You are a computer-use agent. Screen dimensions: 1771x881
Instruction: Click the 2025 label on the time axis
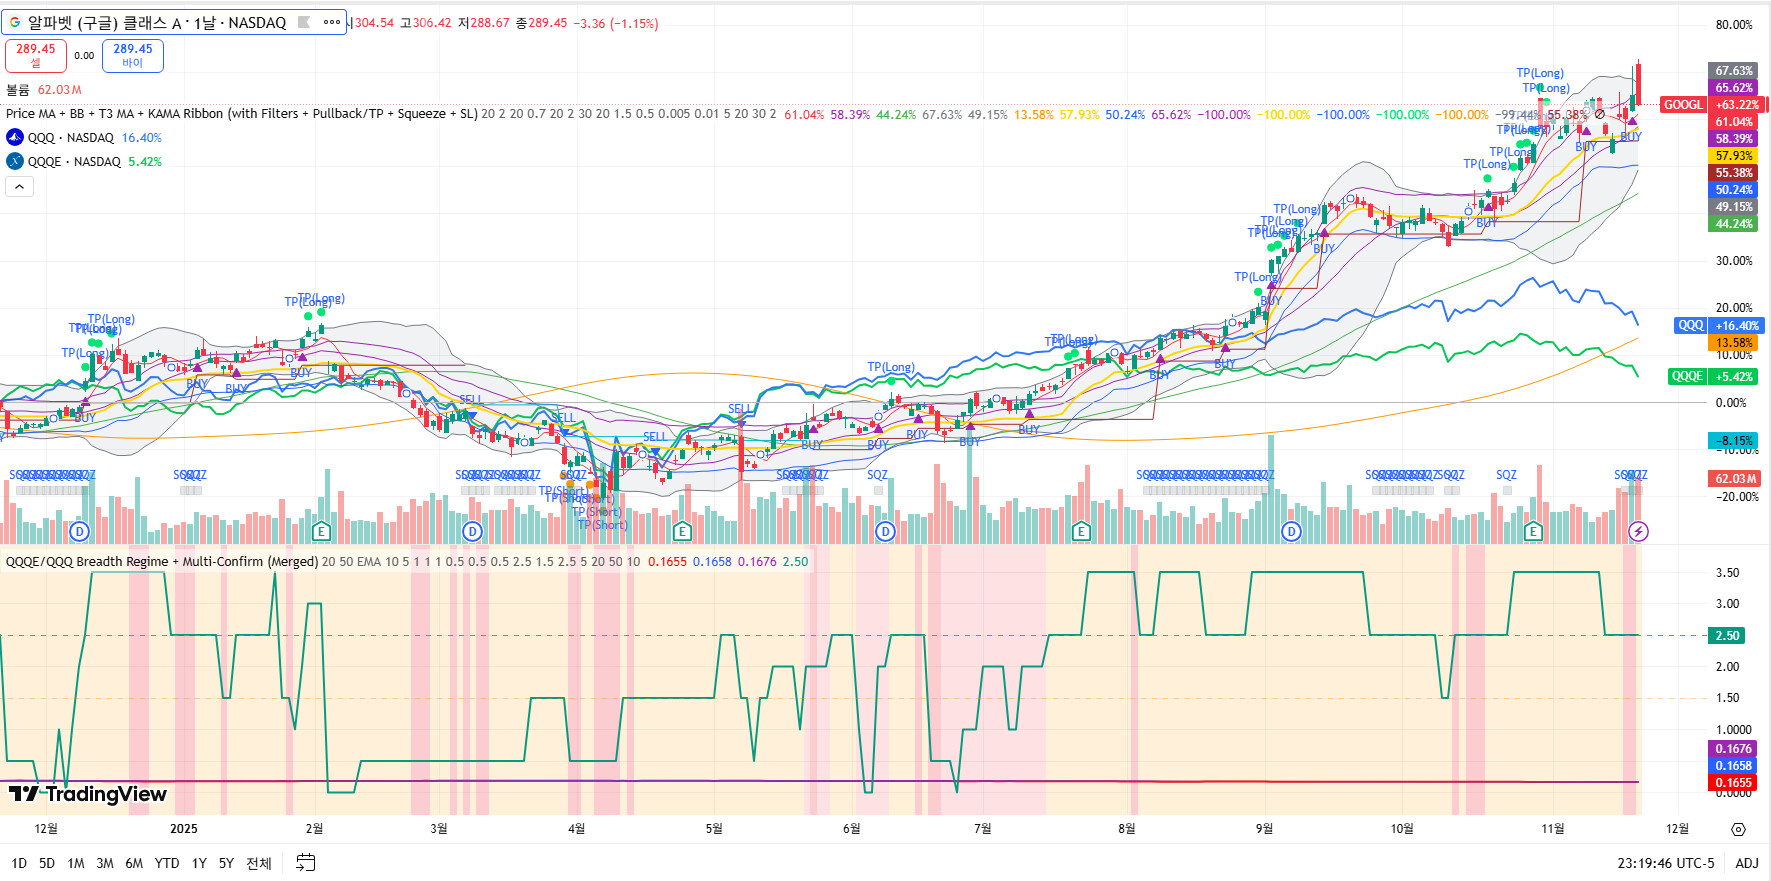(x=184, y=828)
